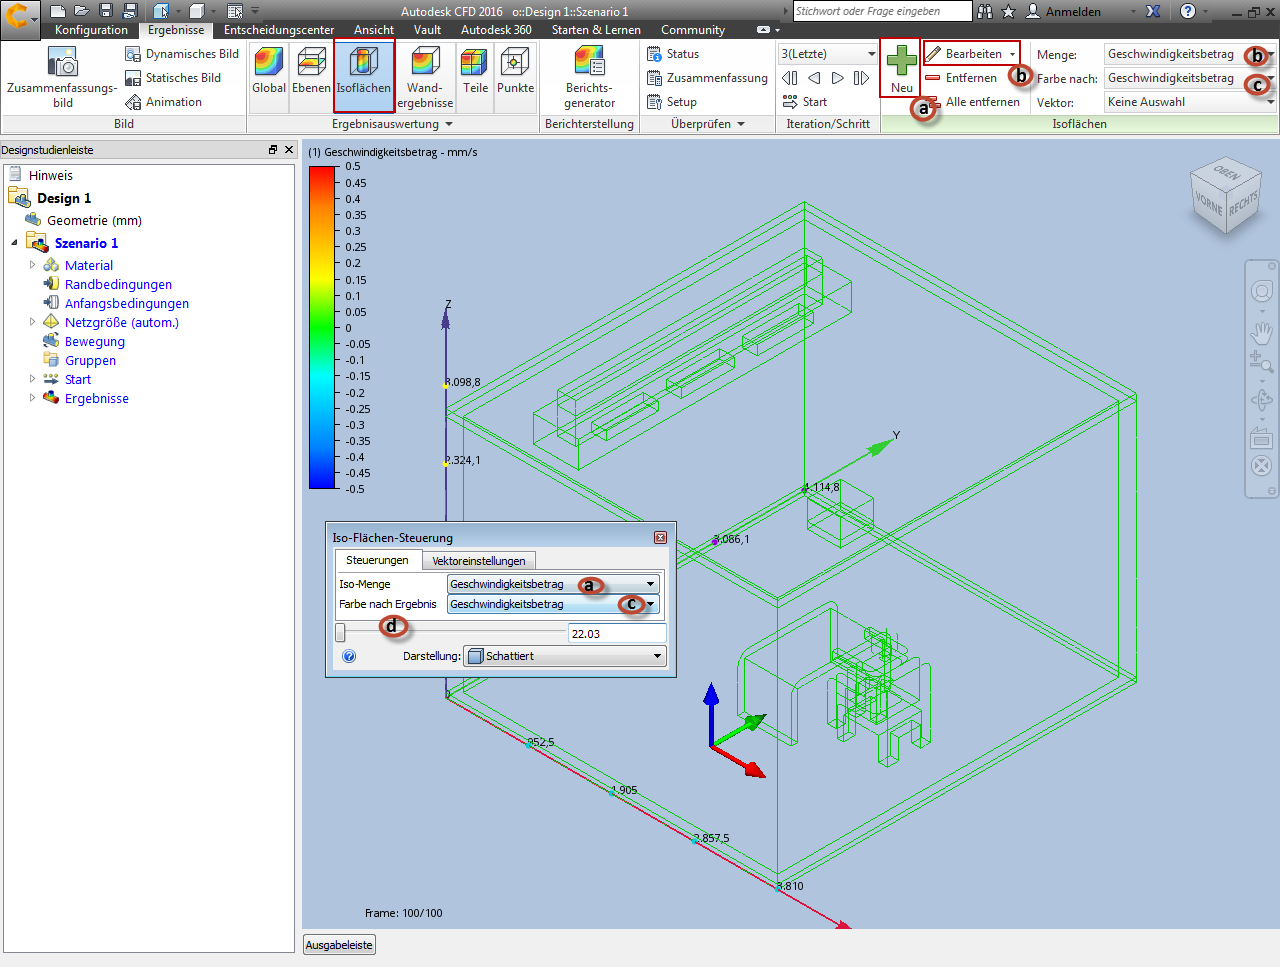This screenshot has height=967, width=1280.
Task: Click the VORNE face of the view cube
Action: click(1209, 203)
